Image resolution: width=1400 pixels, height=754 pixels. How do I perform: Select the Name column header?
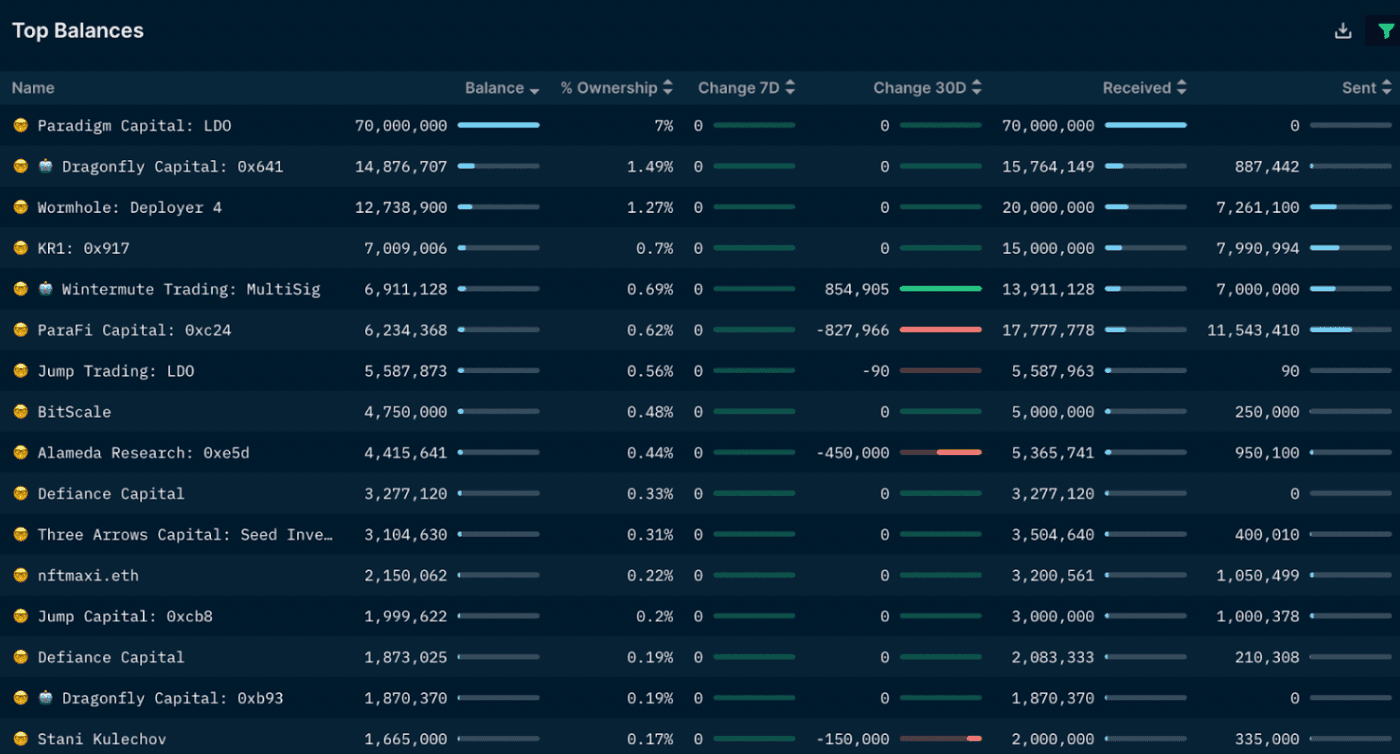pyautogui.click(x=32, y=88)
